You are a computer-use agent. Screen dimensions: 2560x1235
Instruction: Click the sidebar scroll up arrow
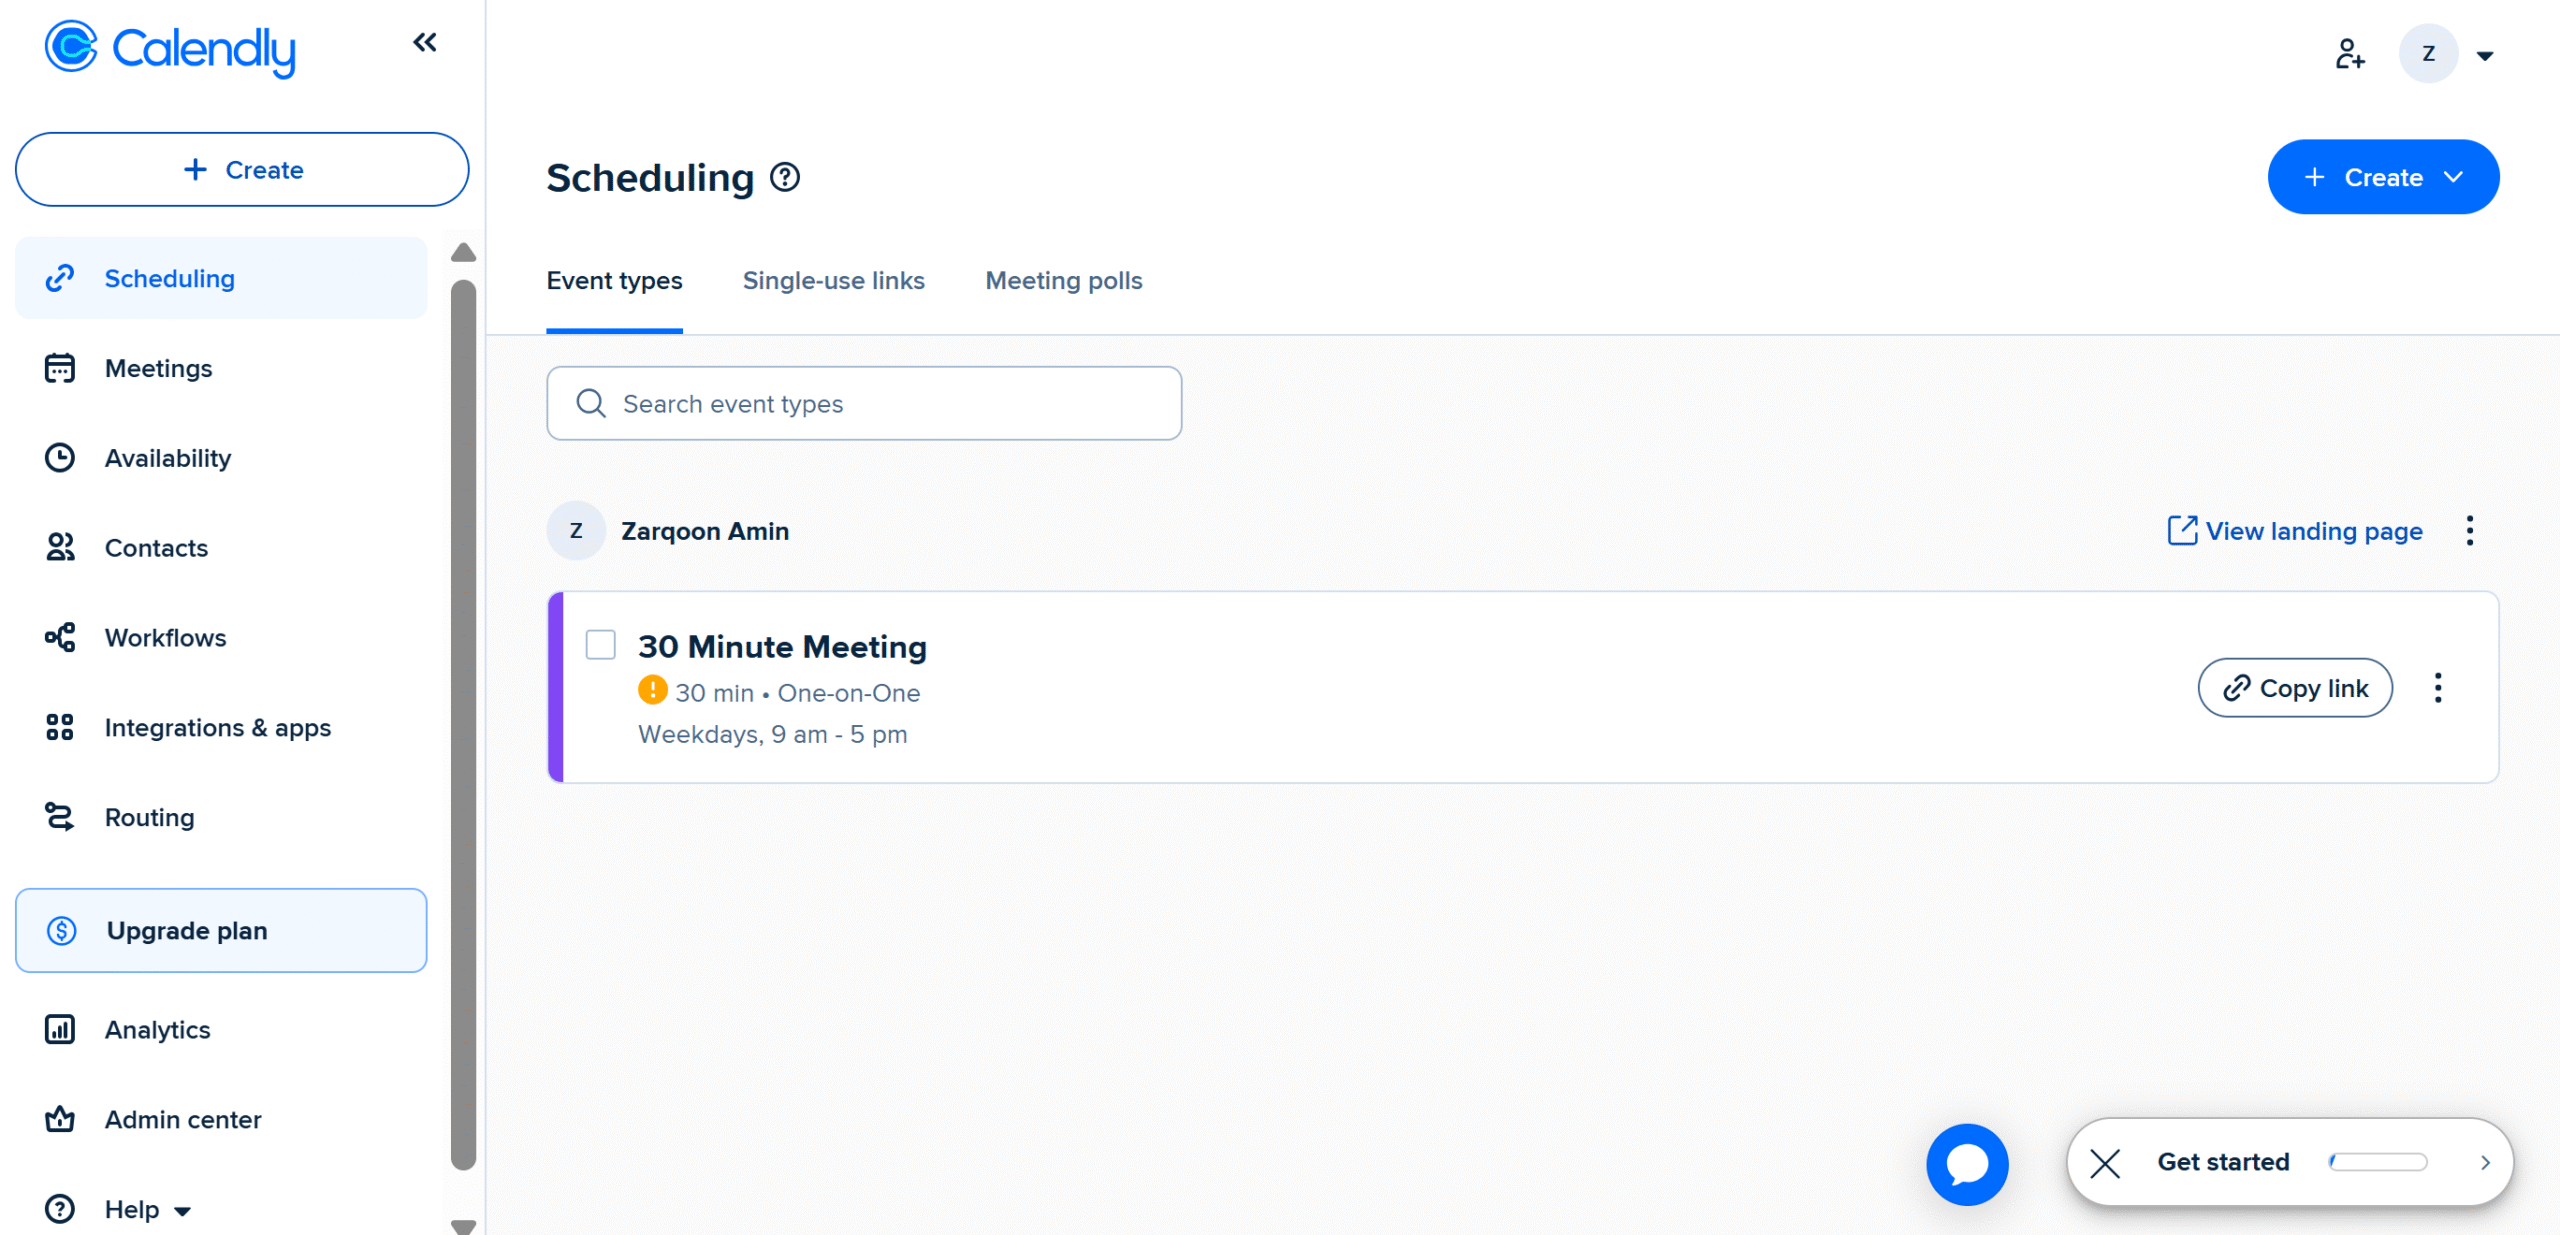(x=463, y=252)
